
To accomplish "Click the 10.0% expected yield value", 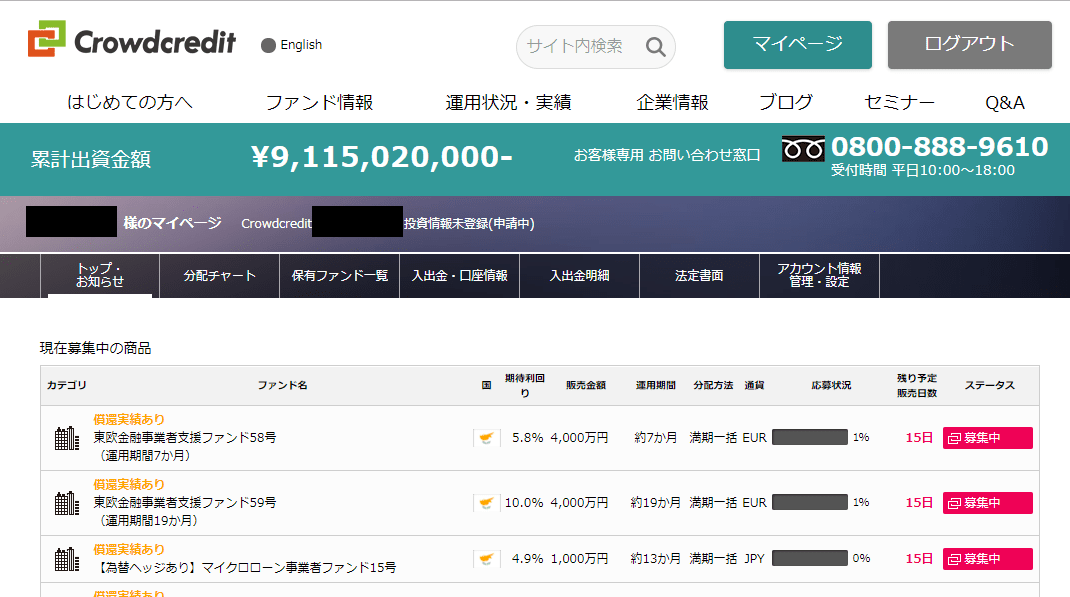I will [x=524, y=503].
